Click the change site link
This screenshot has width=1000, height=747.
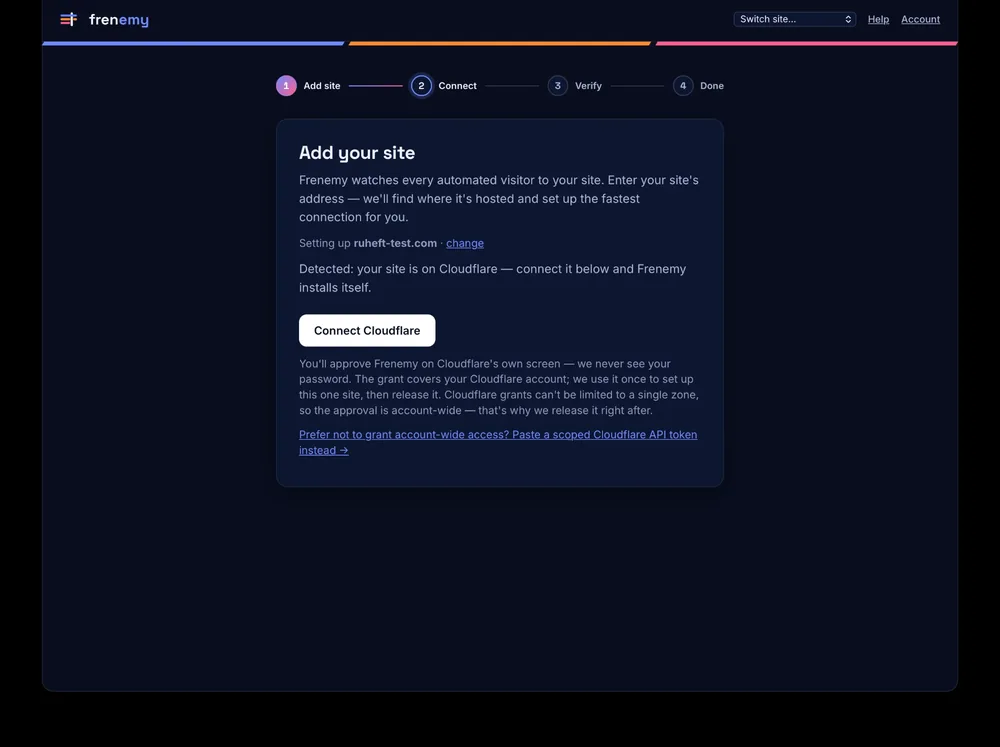click(x=465, y=243)
